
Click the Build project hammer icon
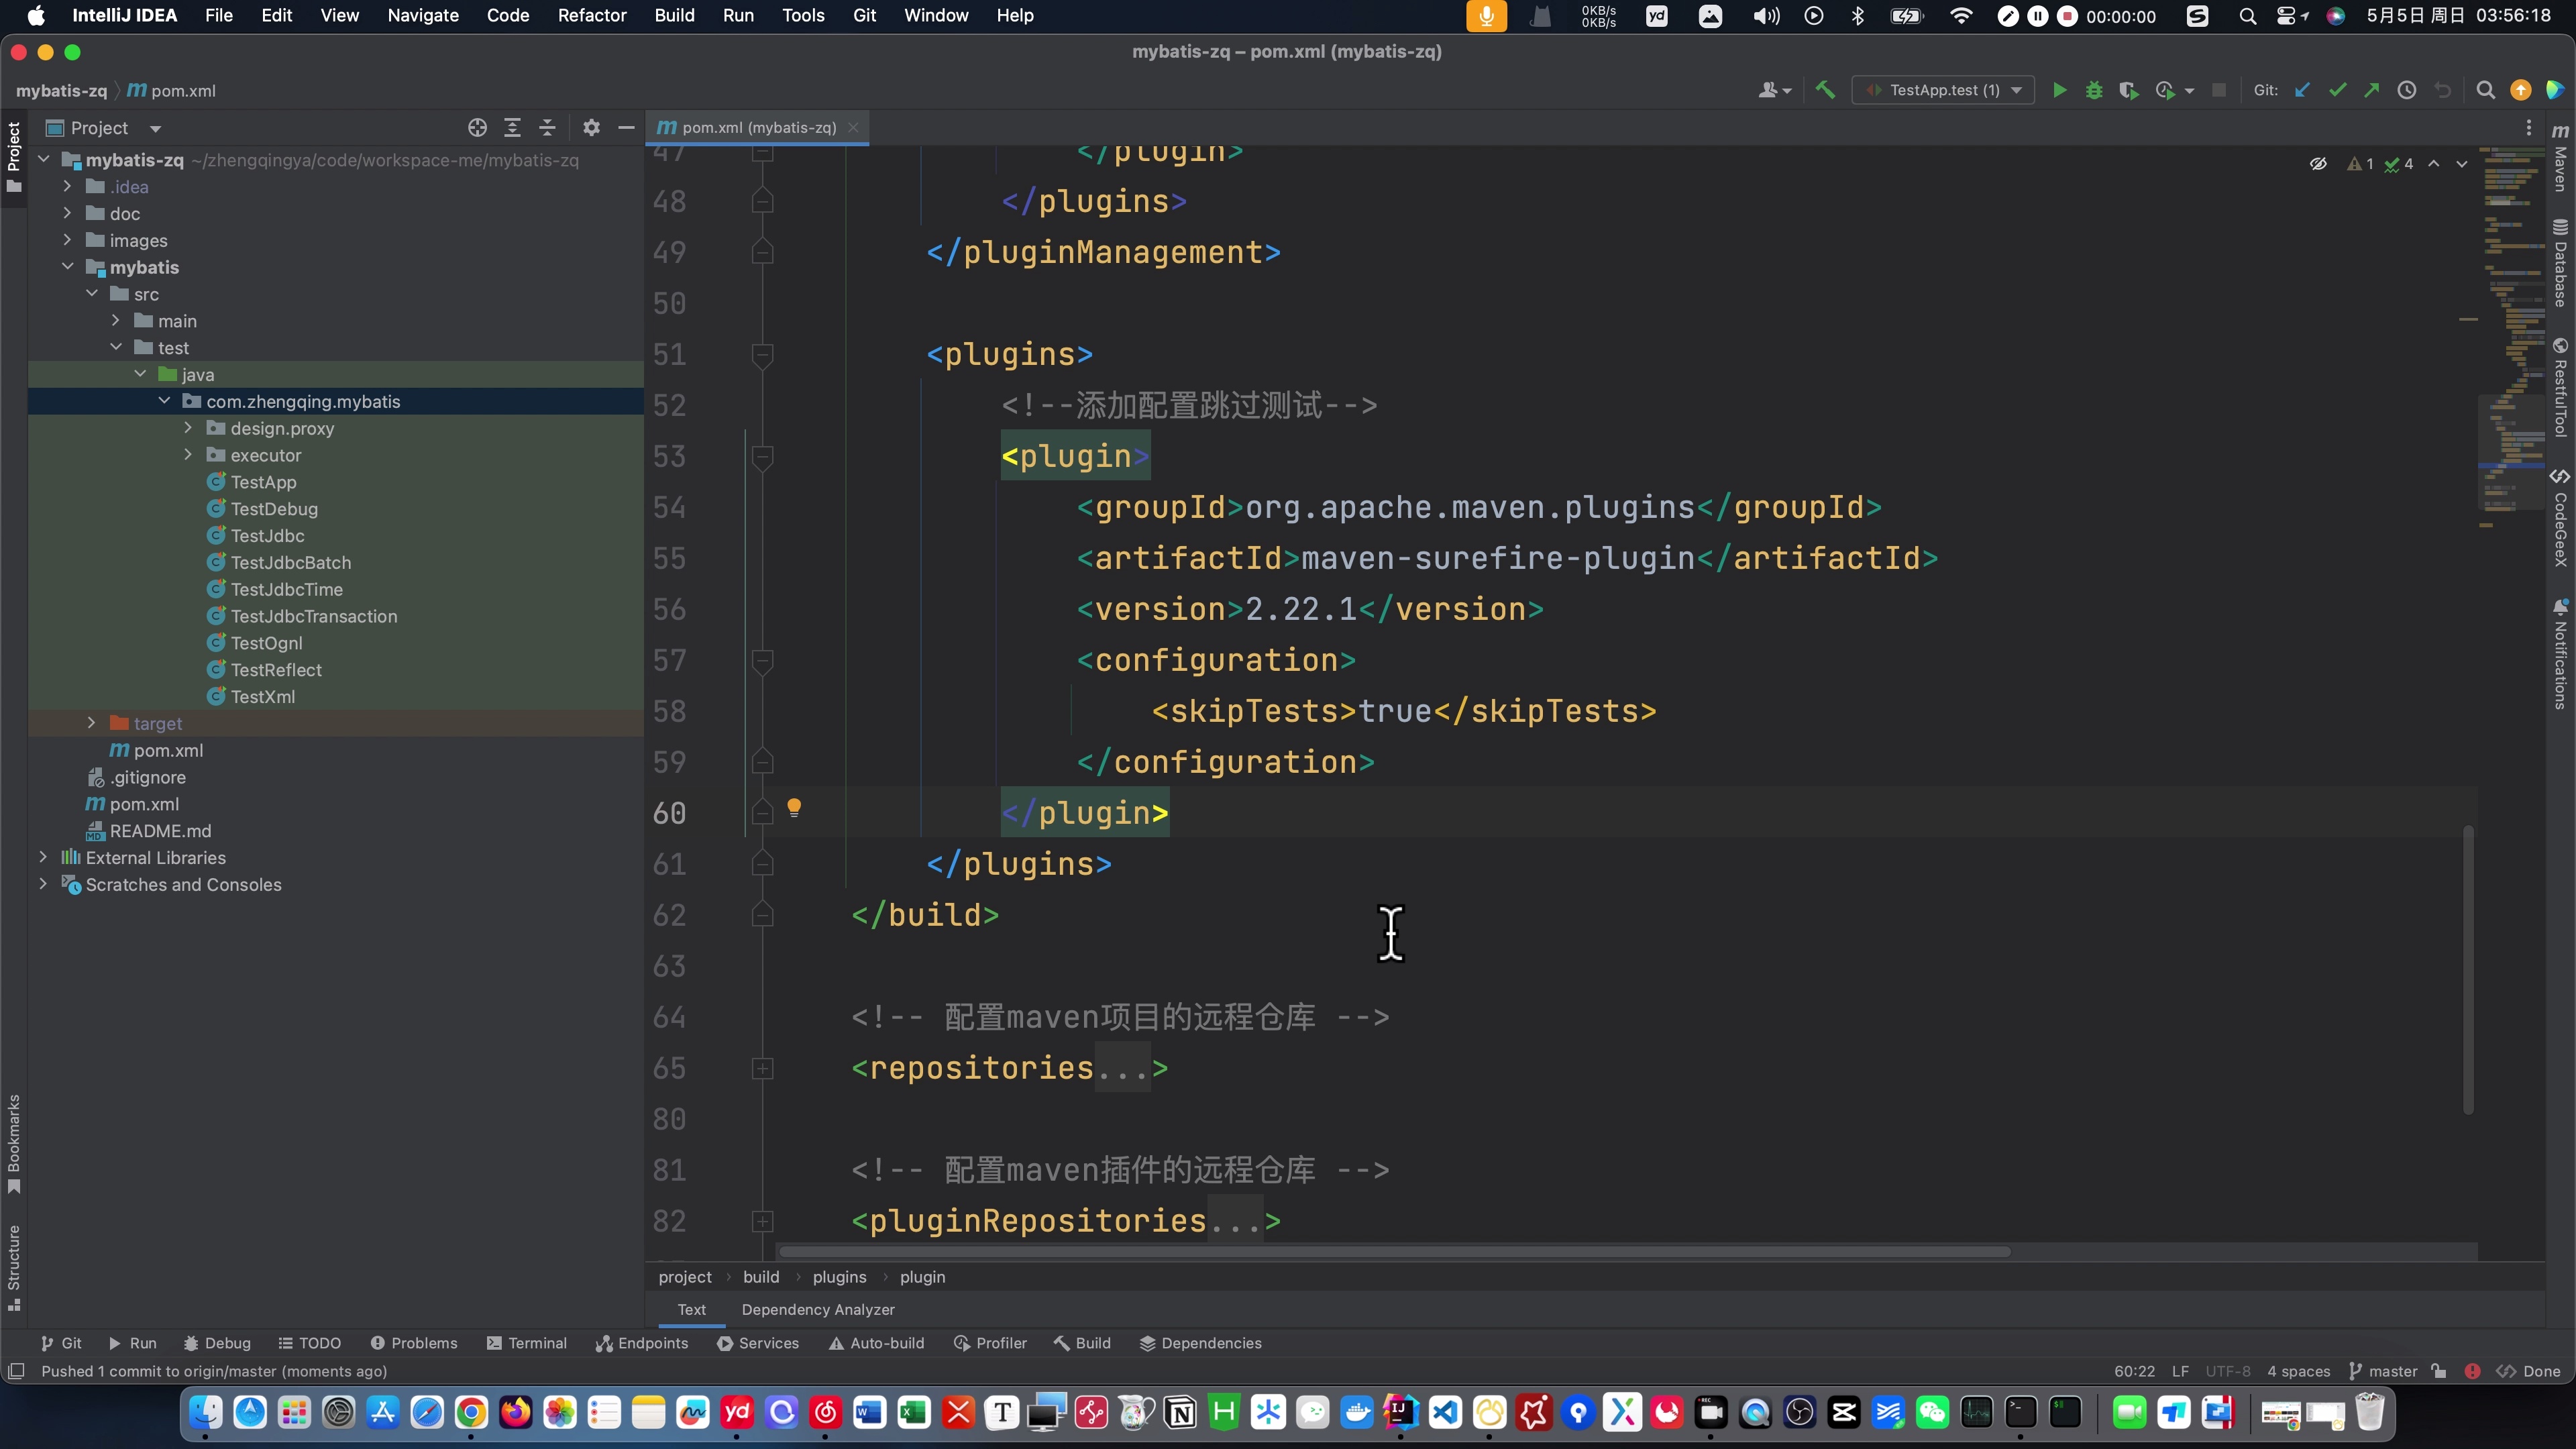[x=1825, y=90]
